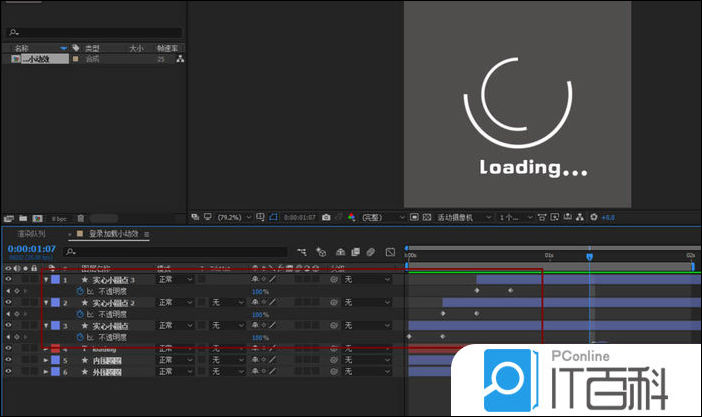Hide layer 1 using its eye icon
Viewport: 702px width, 417px height.
point(8,280)
